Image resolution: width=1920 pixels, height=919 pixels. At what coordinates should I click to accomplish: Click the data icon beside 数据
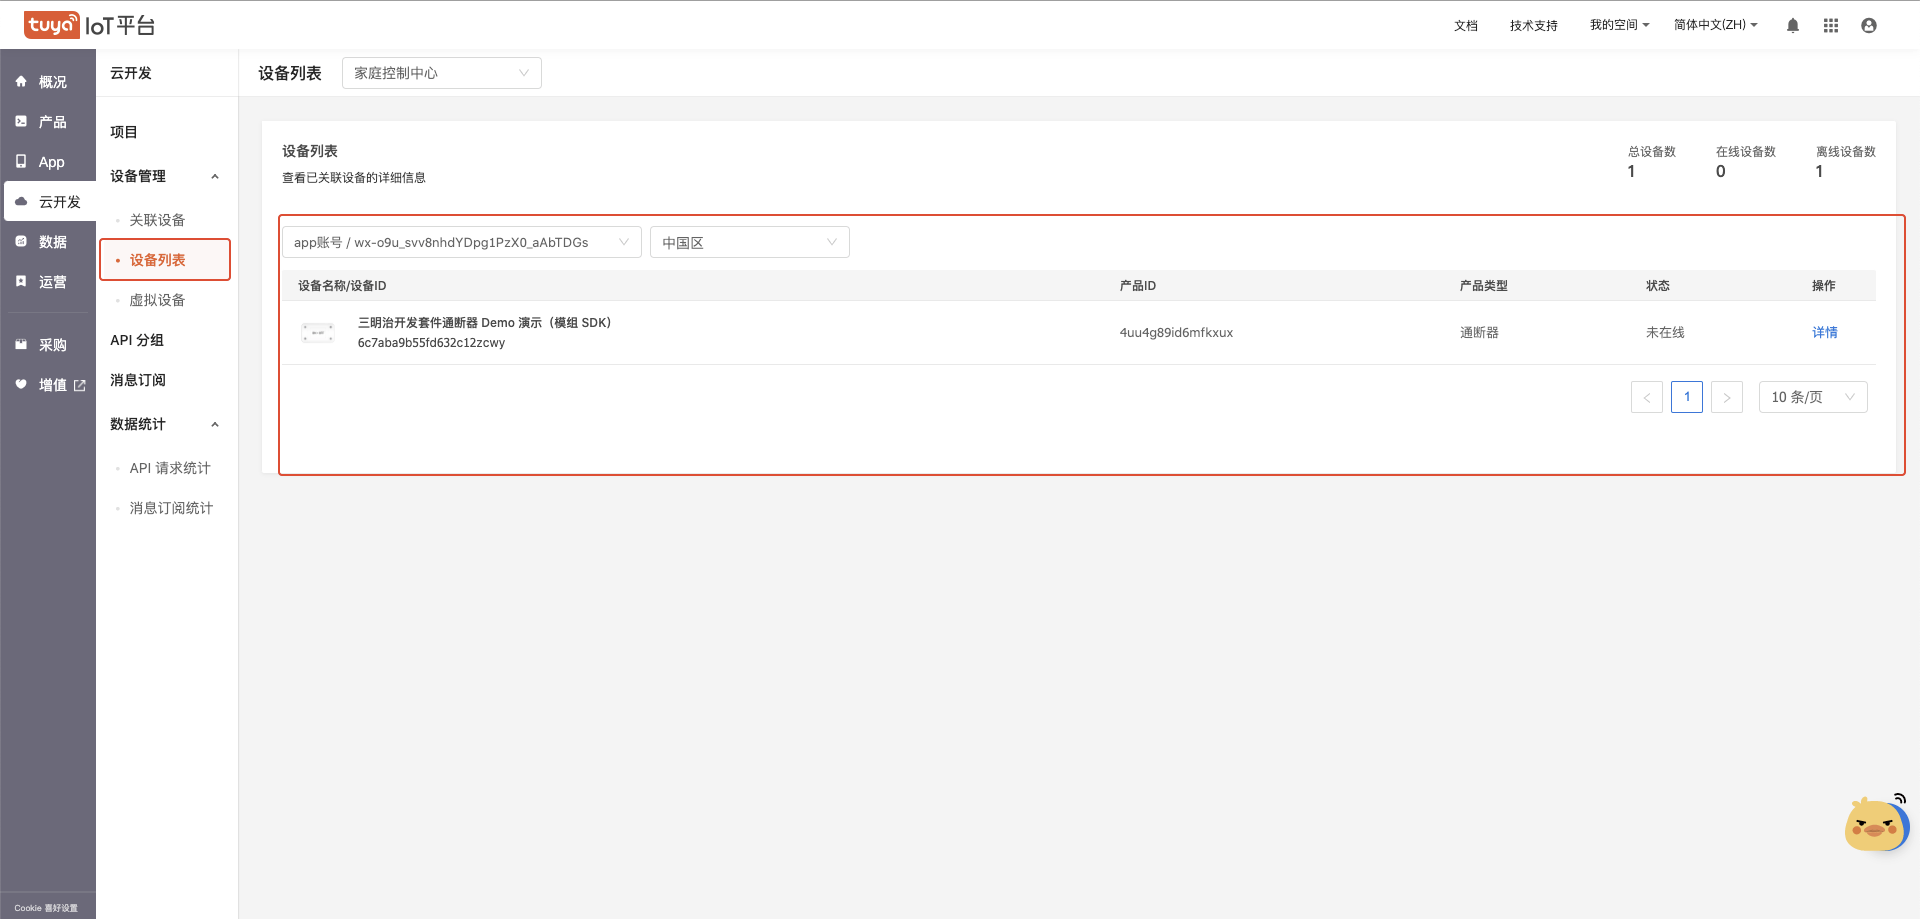21,242
